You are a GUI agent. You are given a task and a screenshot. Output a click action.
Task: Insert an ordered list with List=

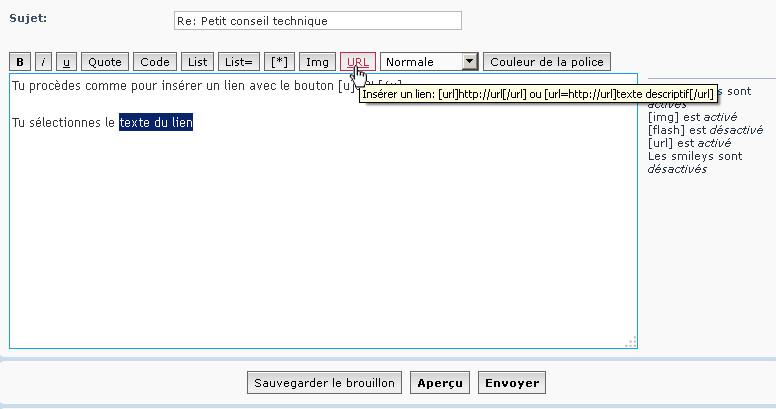pos(238,62)
